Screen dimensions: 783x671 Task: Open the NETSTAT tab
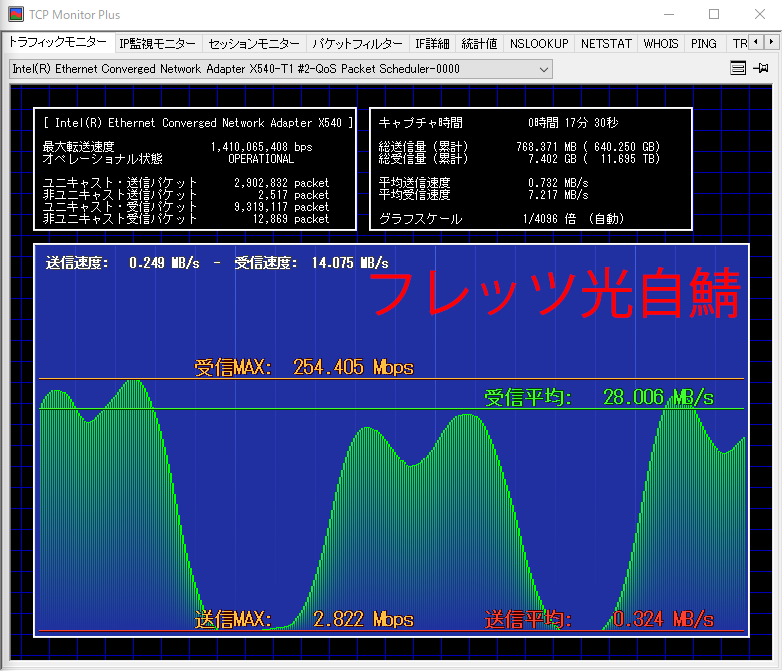[606, 44]
